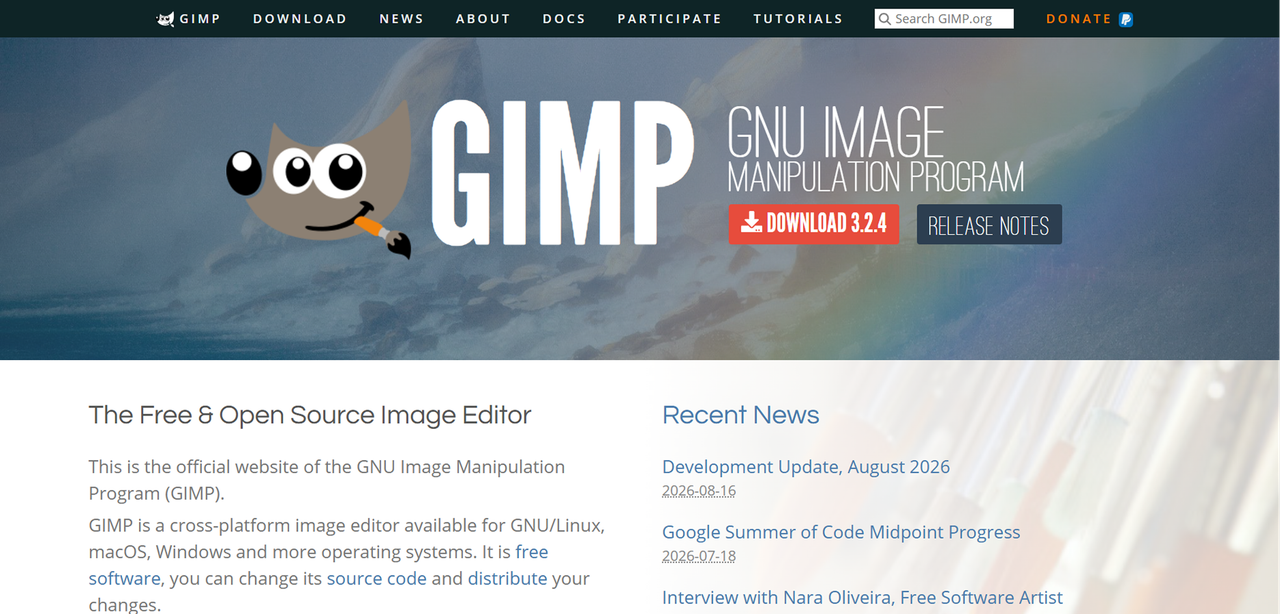
Task: Click the GIMP home link in navbar
Action: (x=189, y=19)
